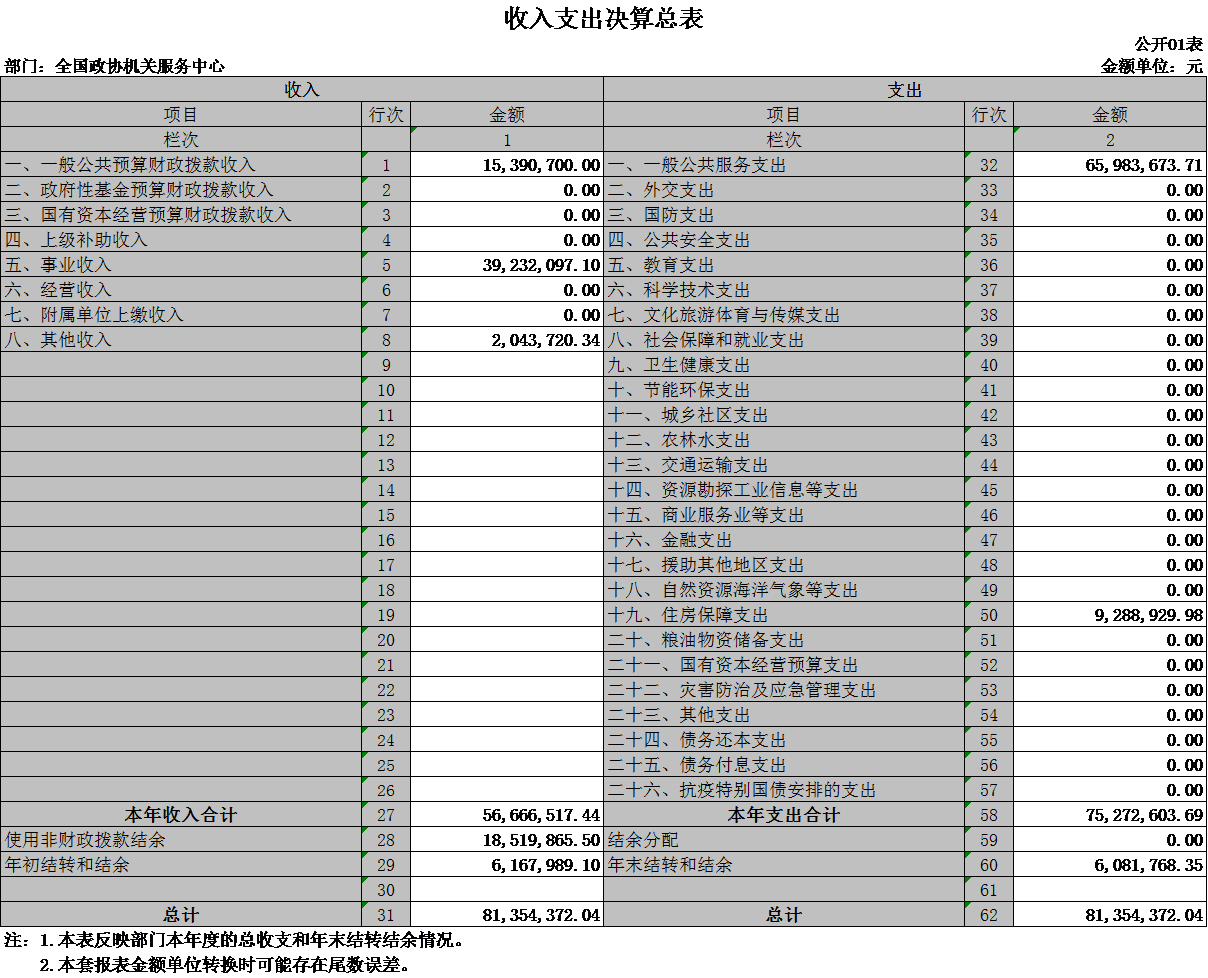The width and height of the screenshot is (1208, 978).
Task: Select cell 二十六、抗疫特别国债安排的支出
Action: 784,790
